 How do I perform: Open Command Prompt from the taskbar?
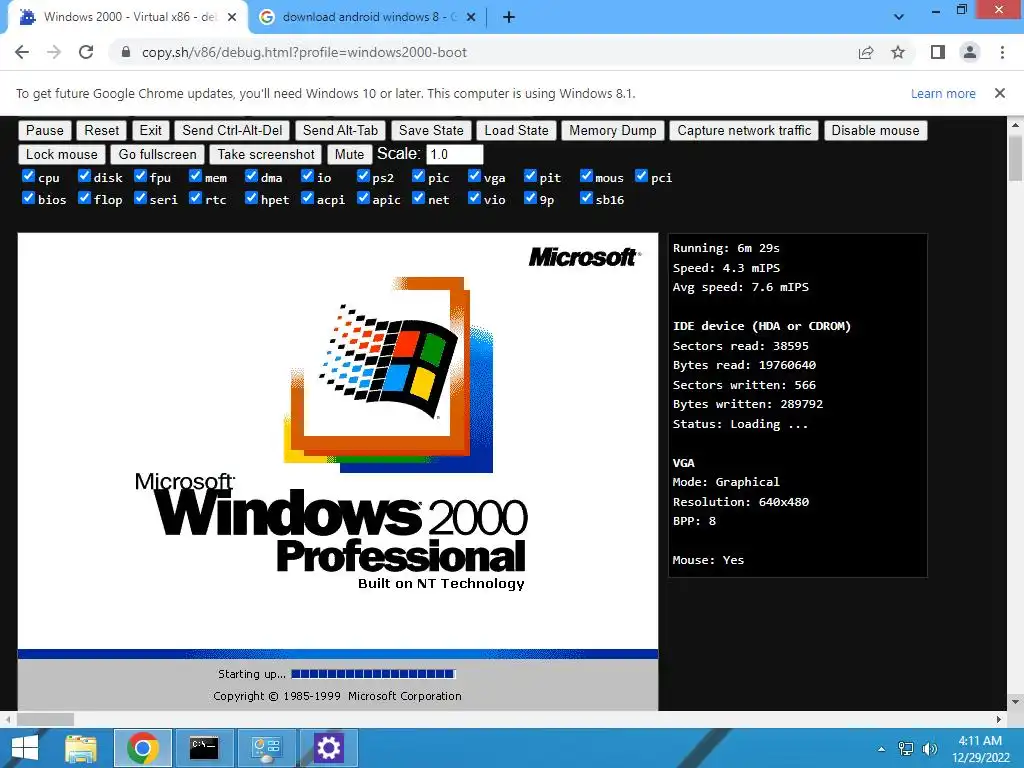click(204, 748)
